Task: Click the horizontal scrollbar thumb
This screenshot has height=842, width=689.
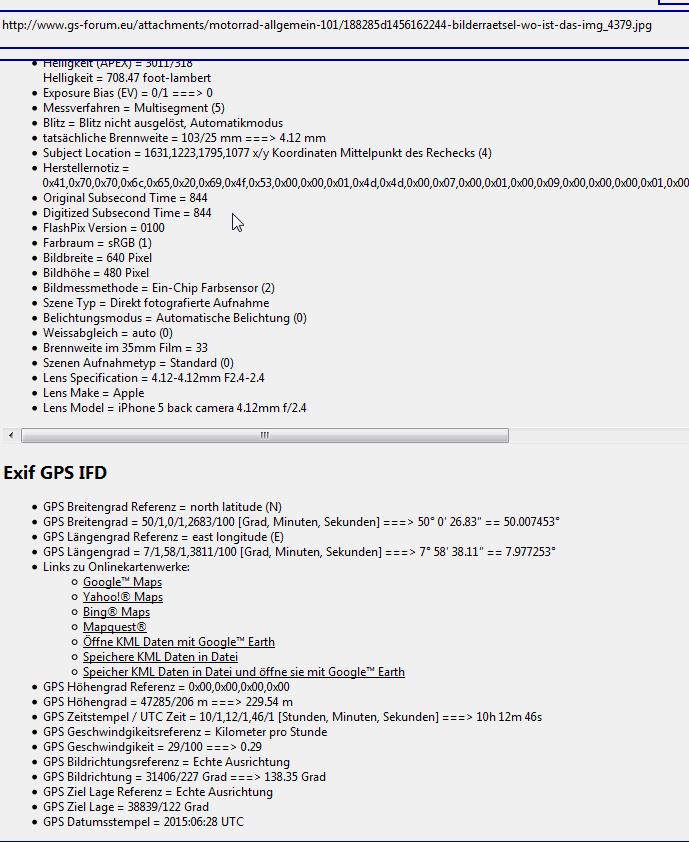Action: coord(265,435)
